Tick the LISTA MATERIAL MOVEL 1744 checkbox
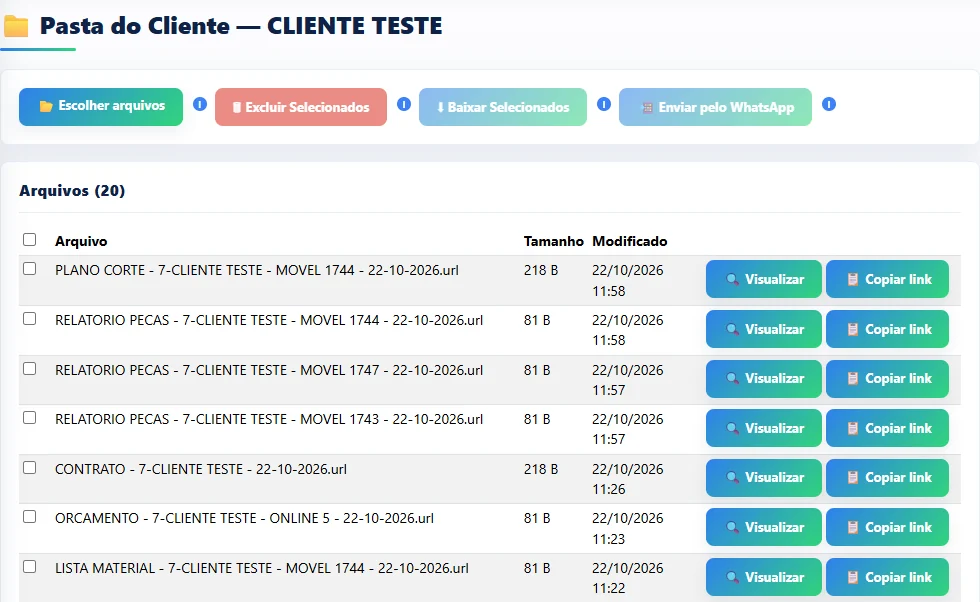The width and height of the screenshot is (980, 602). [29, 567]
